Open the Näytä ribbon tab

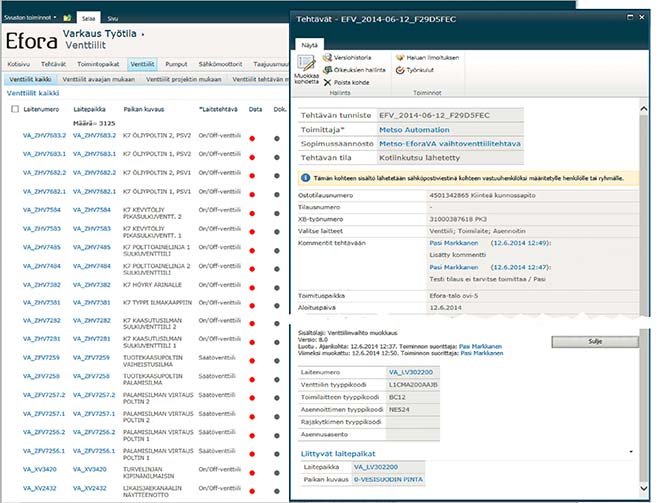point(309,45)
